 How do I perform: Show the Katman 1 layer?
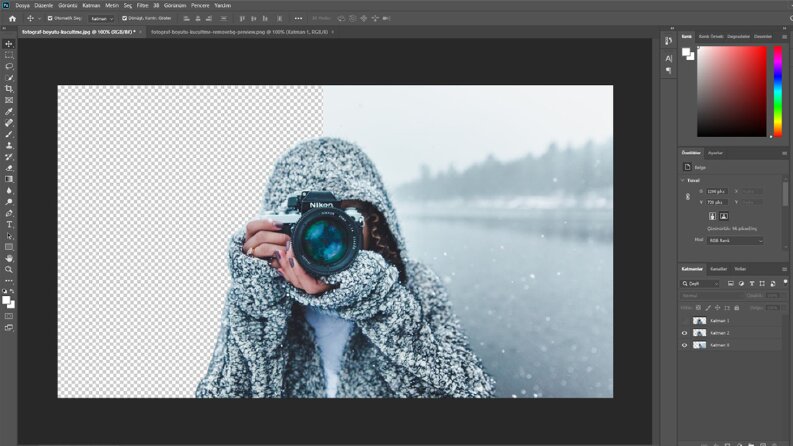pyautogui.click(x=684, y=321)
